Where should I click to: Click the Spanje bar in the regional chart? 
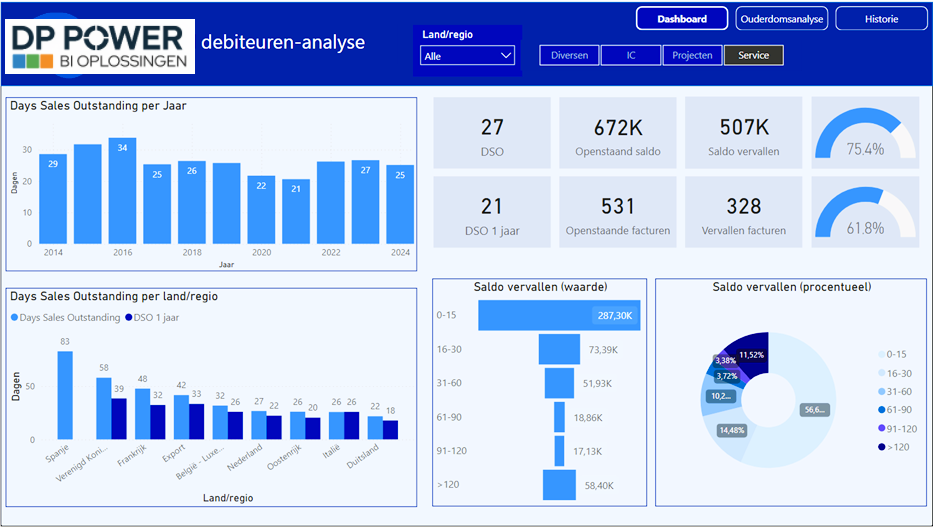(65, 395)
